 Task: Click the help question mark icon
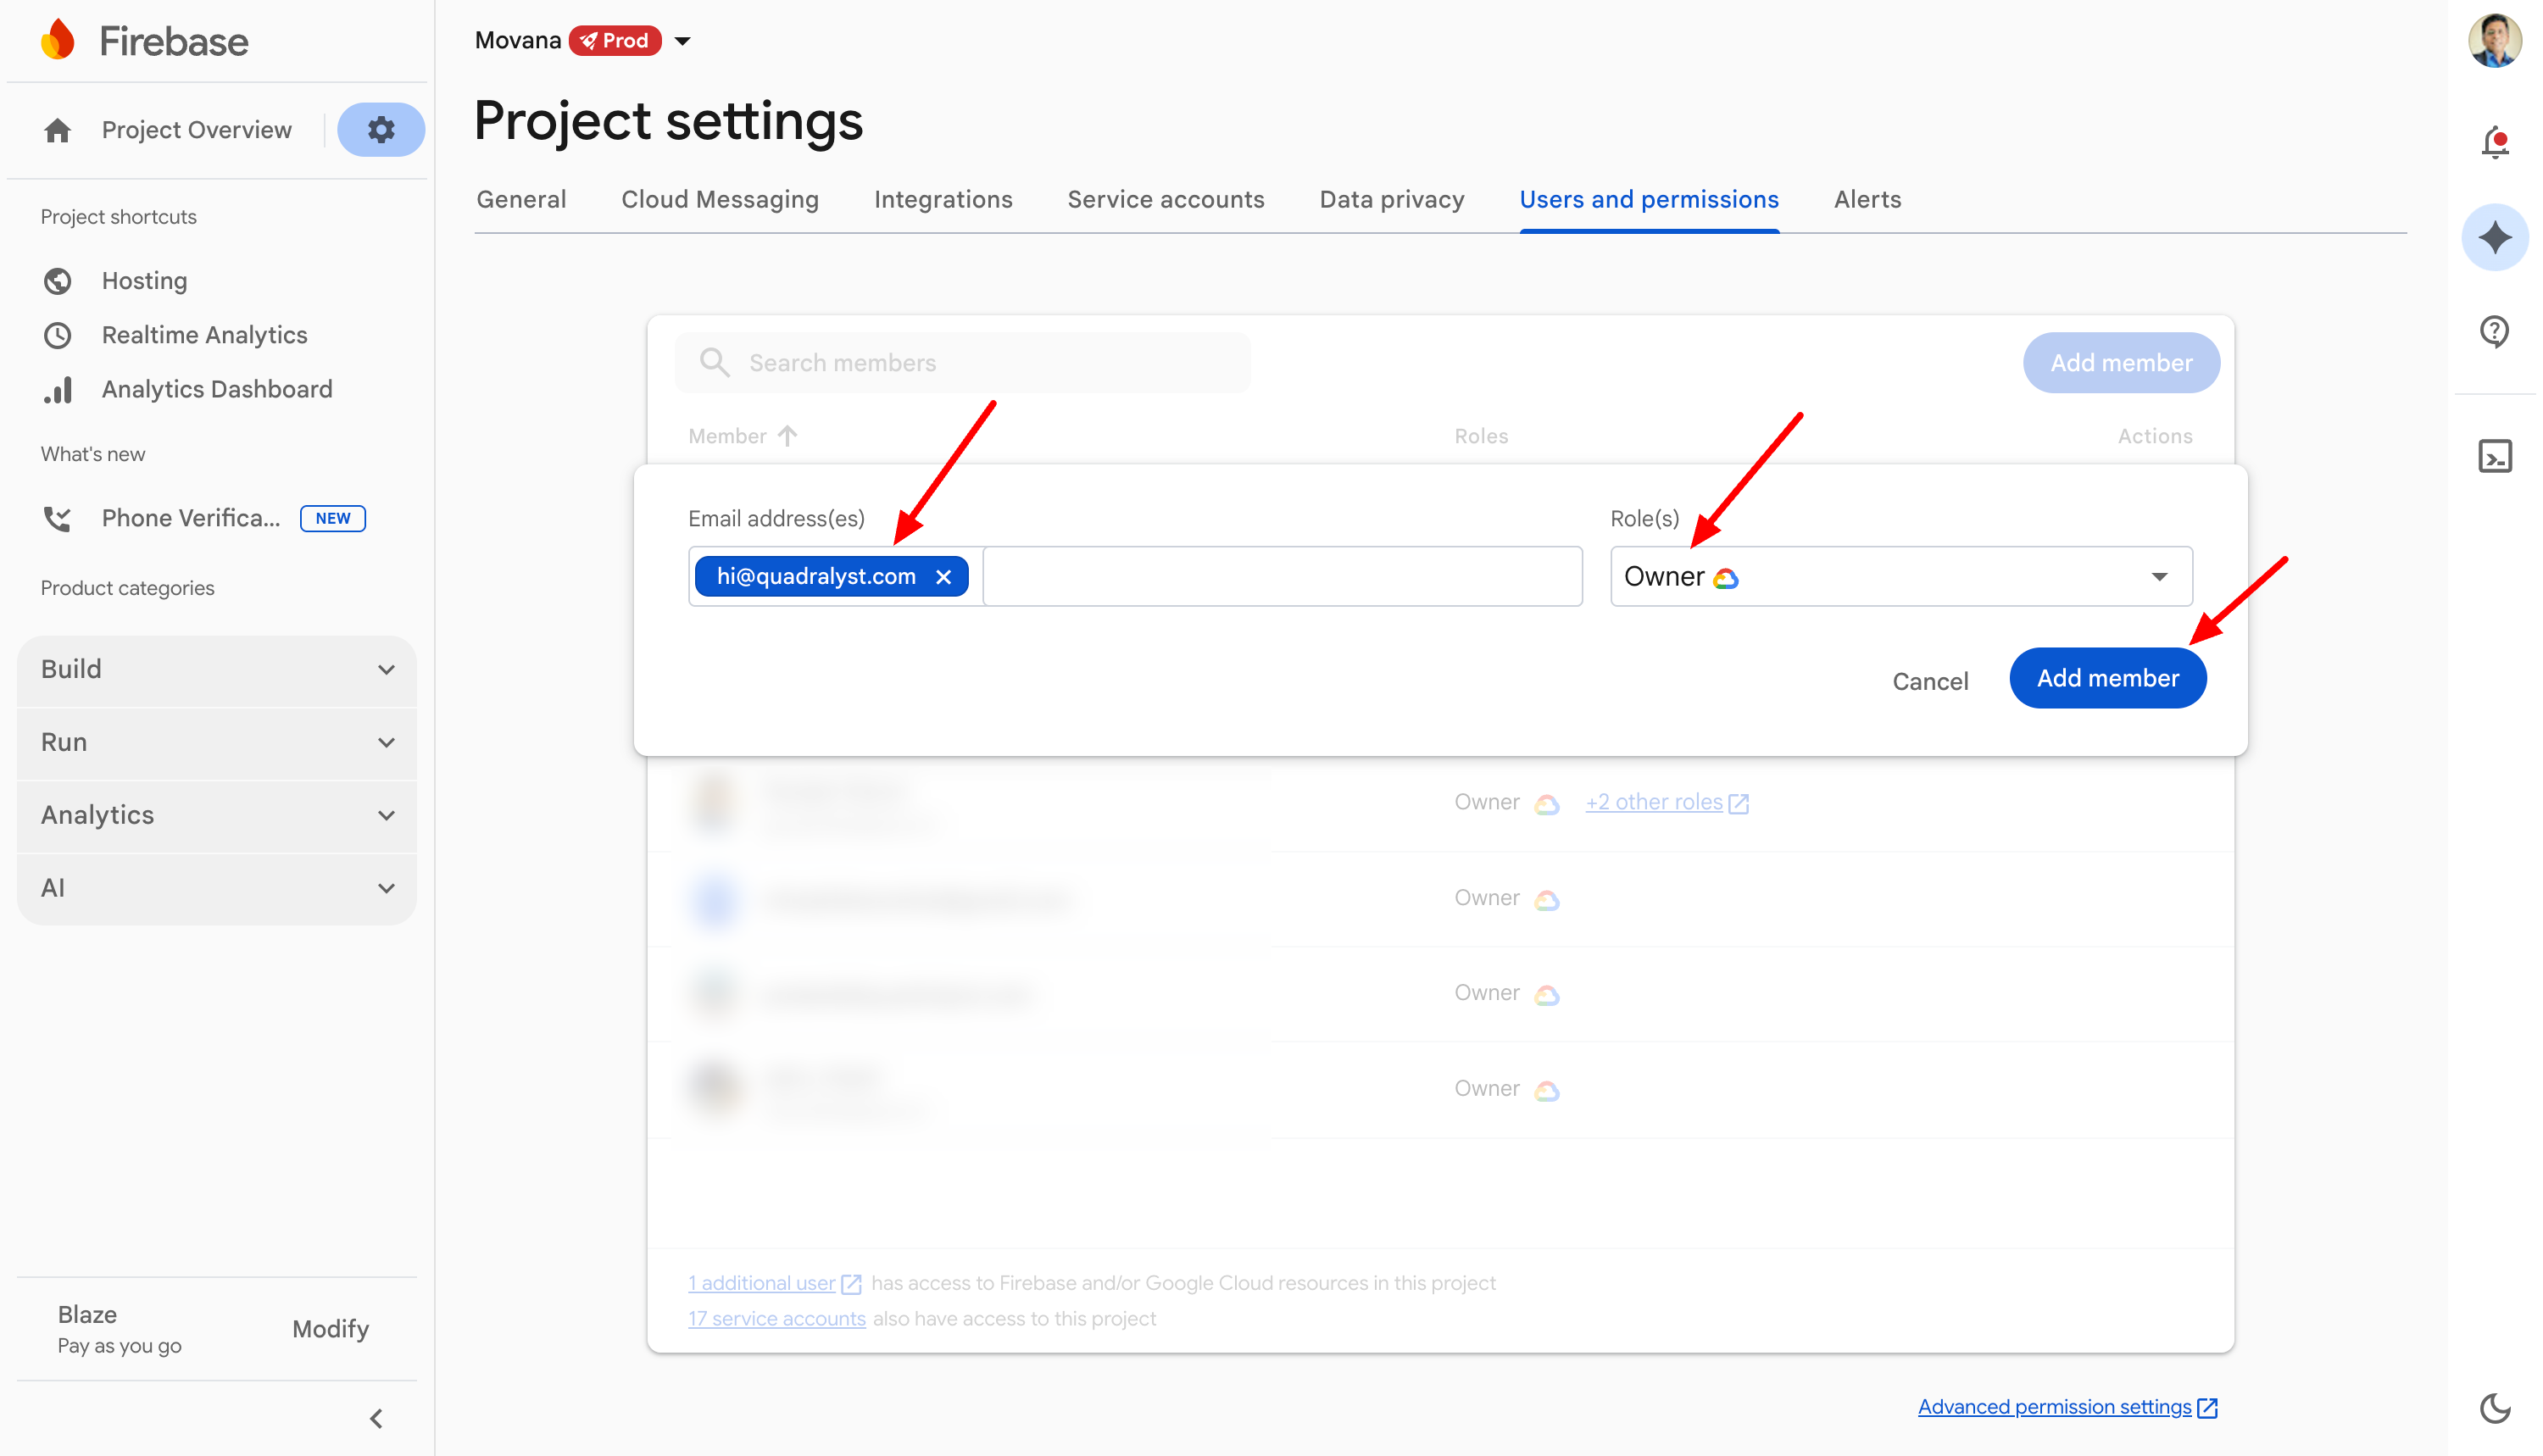click(x=2494, y=330)
